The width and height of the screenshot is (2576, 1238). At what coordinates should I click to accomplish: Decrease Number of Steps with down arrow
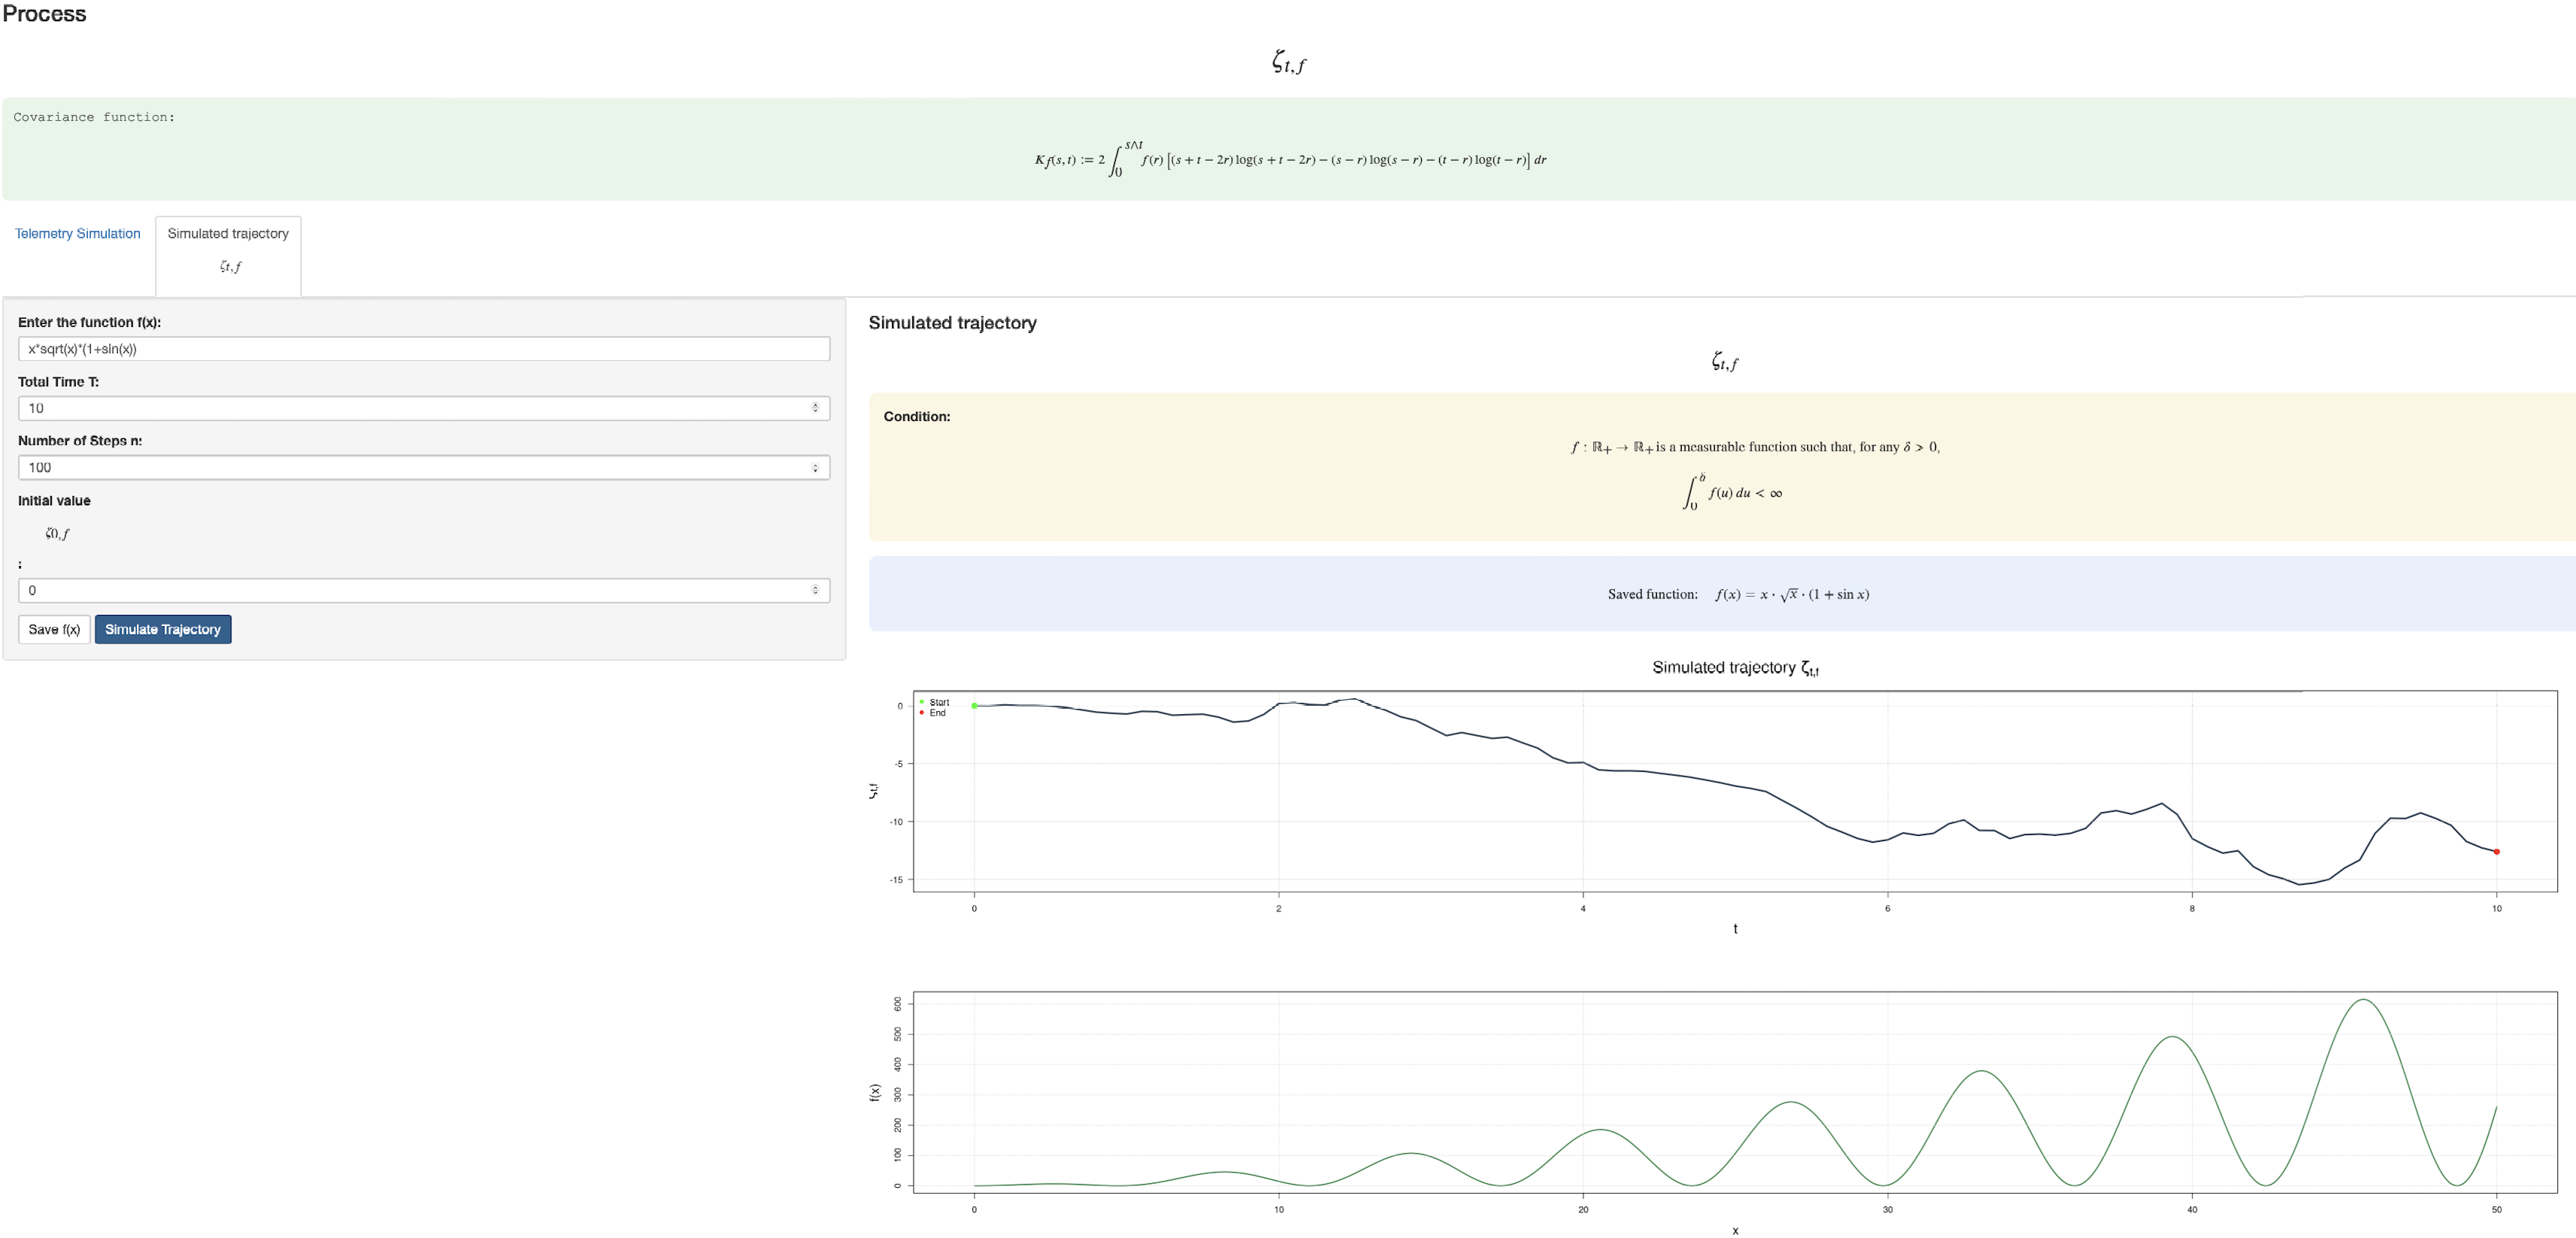pos(815,470)
